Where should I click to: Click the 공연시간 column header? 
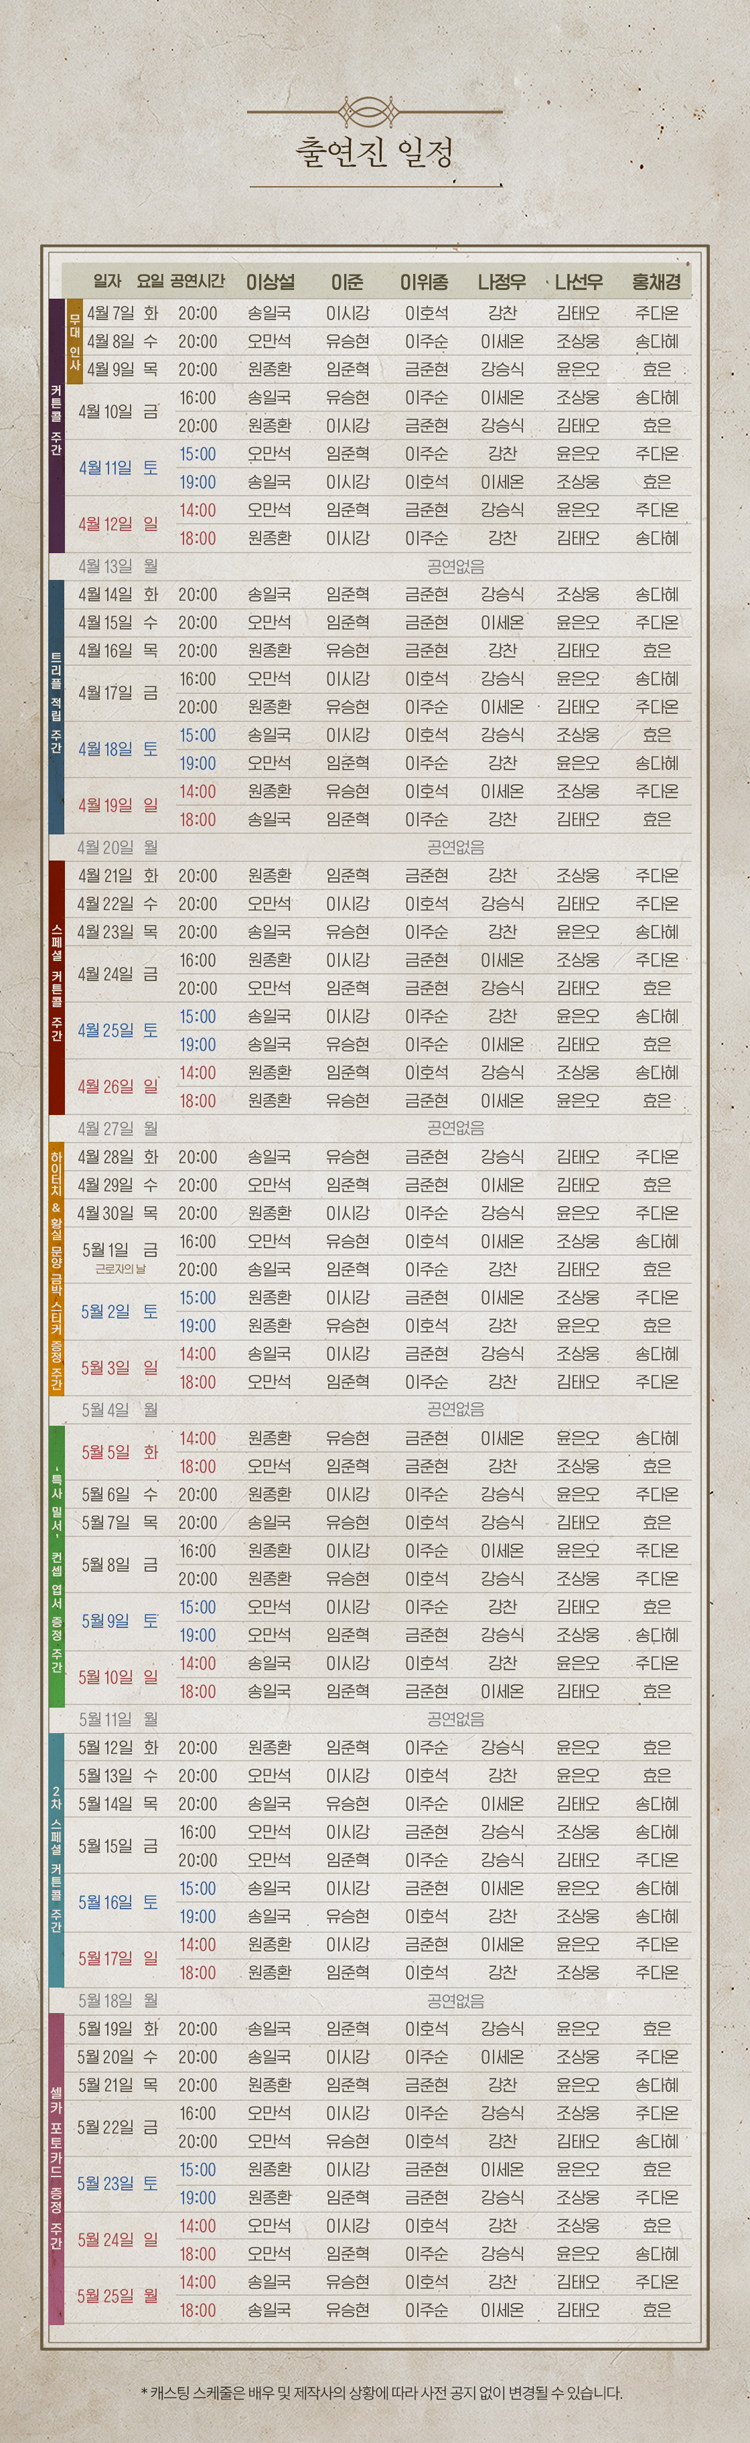[197, 282]
